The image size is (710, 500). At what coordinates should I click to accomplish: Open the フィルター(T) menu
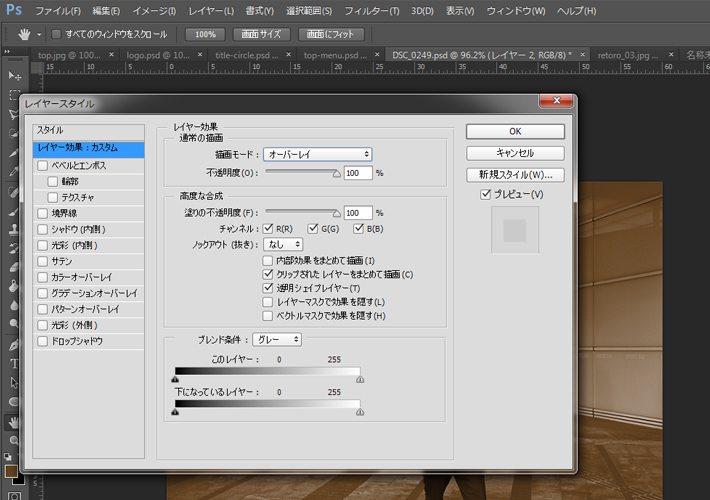click(x=372, y=10)
